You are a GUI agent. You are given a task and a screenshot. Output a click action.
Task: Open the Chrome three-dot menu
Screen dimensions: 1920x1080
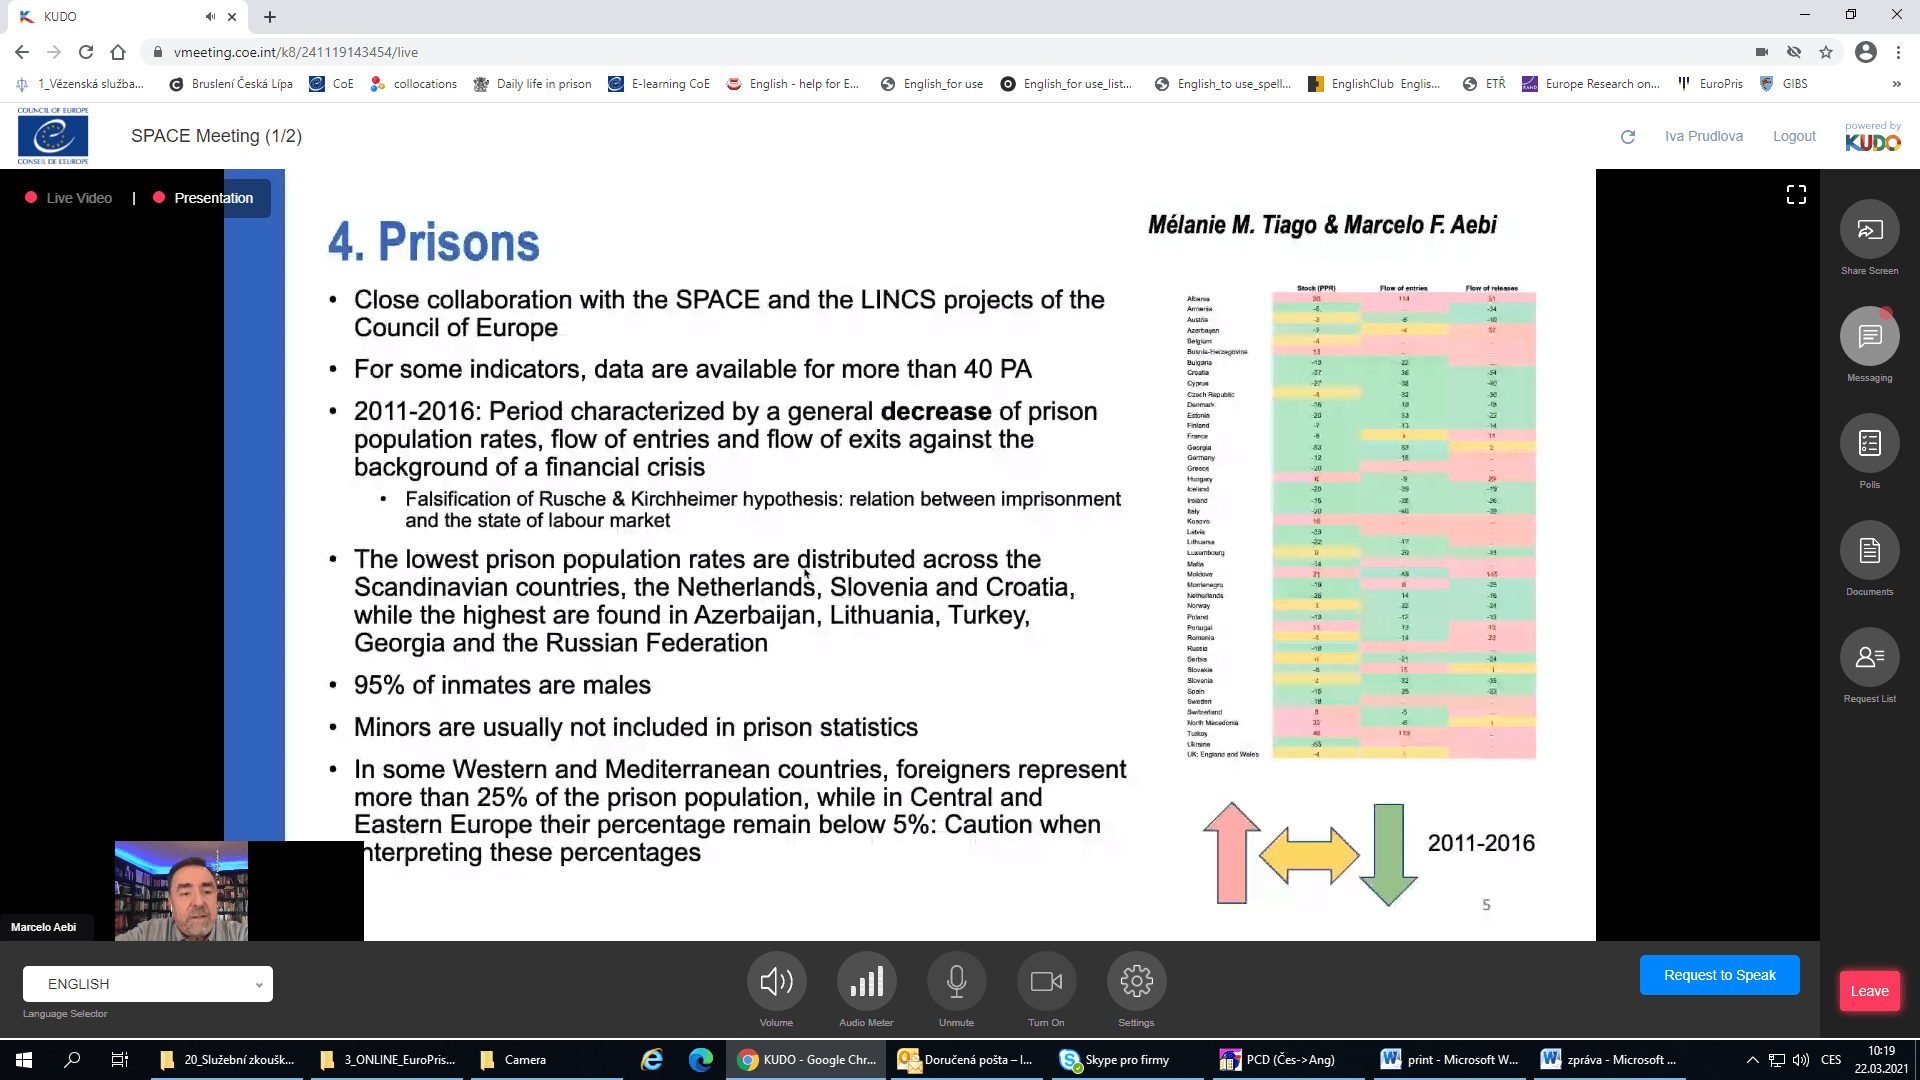(1898, 52)
